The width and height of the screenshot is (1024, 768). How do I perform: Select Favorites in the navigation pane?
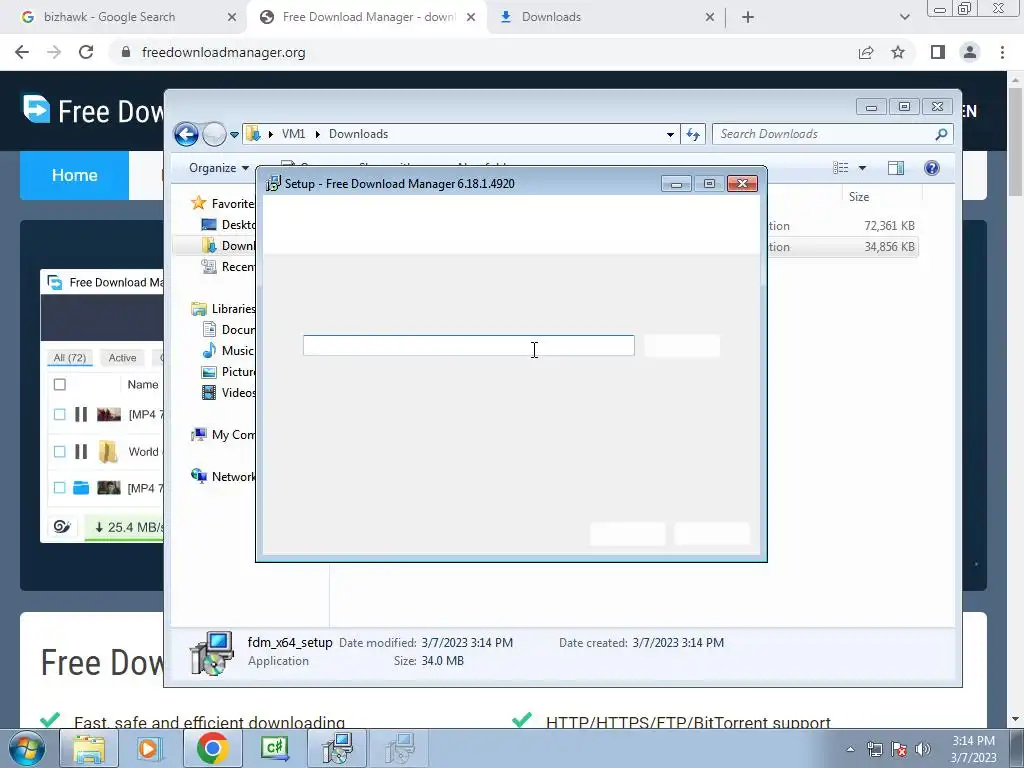point(223,204)
